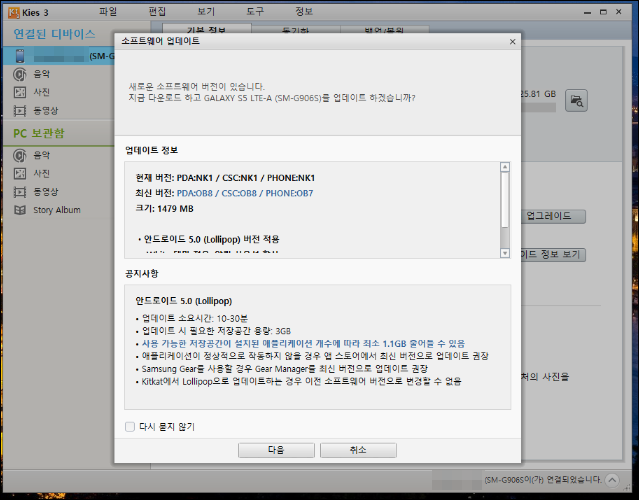Click 취소 to cancel the update

pos(358,450)
